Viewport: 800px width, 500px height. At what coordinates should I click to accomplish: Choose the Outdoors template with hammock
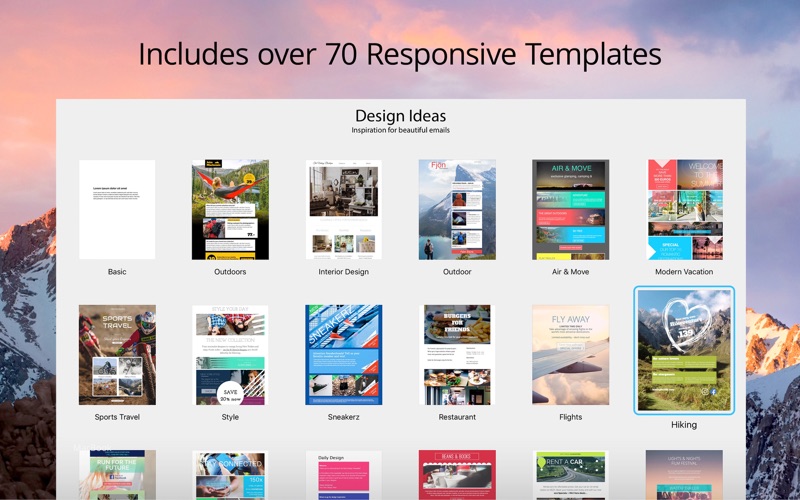230,210
